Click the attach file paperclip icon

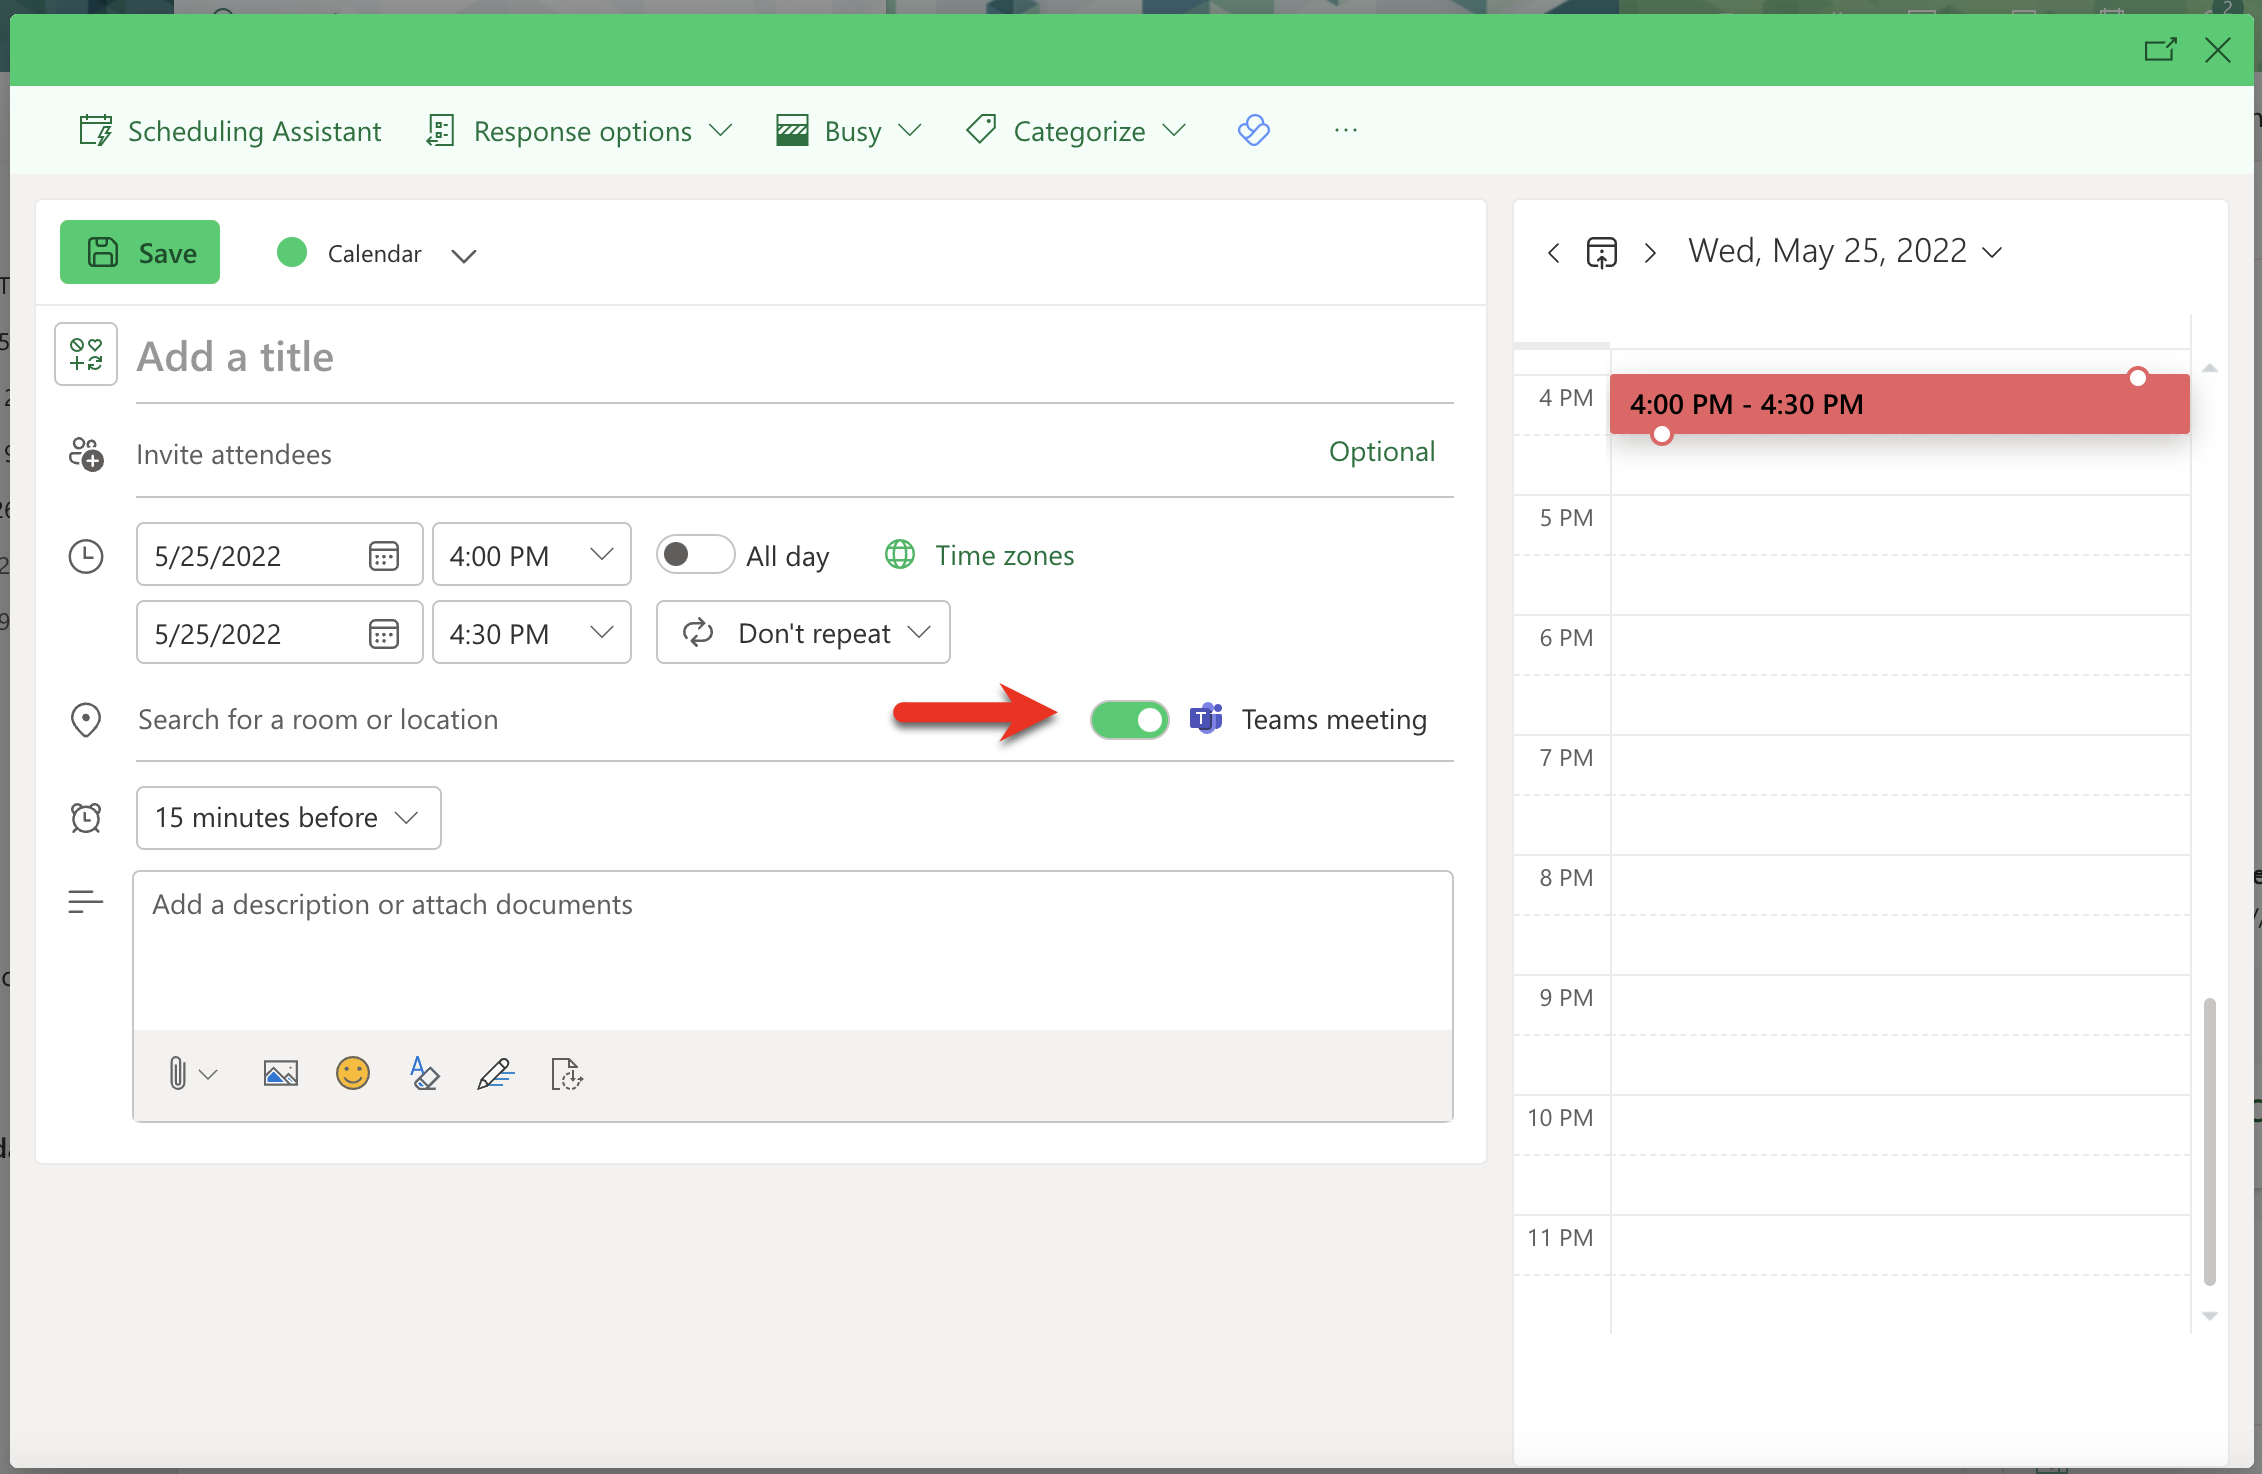[x=178, y=1074]
